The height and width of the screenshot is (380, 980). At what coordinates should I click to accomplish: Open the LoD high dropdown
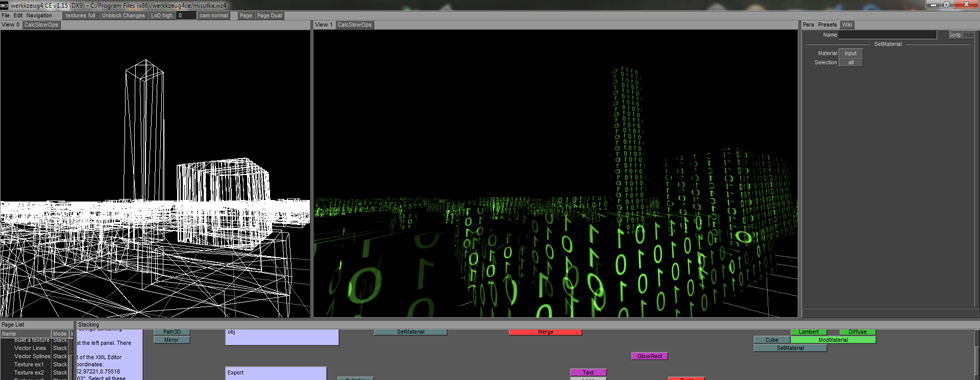pos(161,15)
